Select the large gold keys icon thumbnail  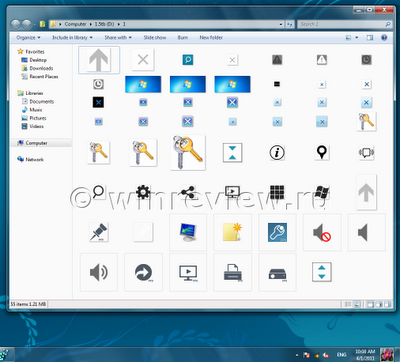(188, 153)
